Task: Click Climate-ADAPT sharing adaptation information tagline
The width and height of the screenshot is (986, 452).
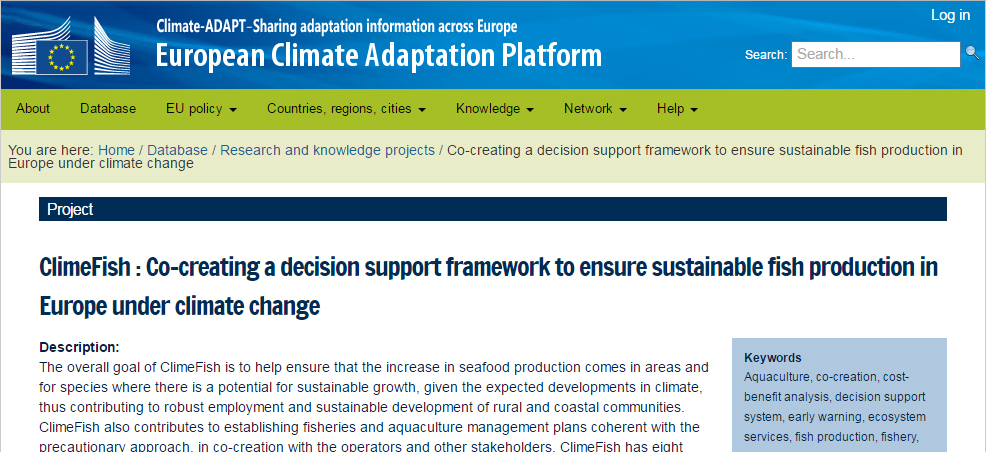Action: point(336,26)
